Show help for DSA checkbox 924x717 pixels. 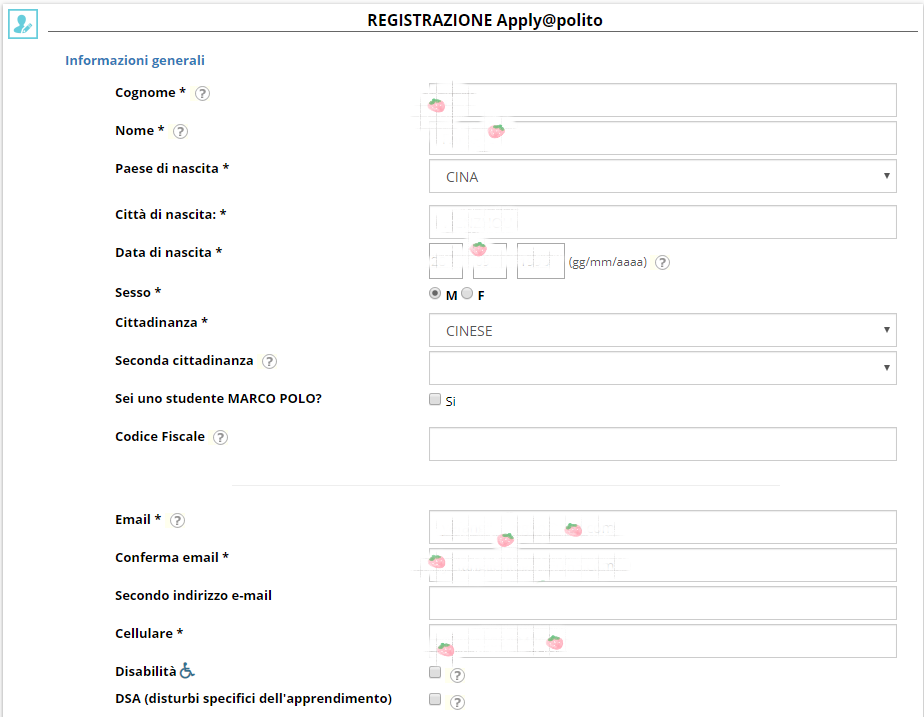tap(458, 702)
